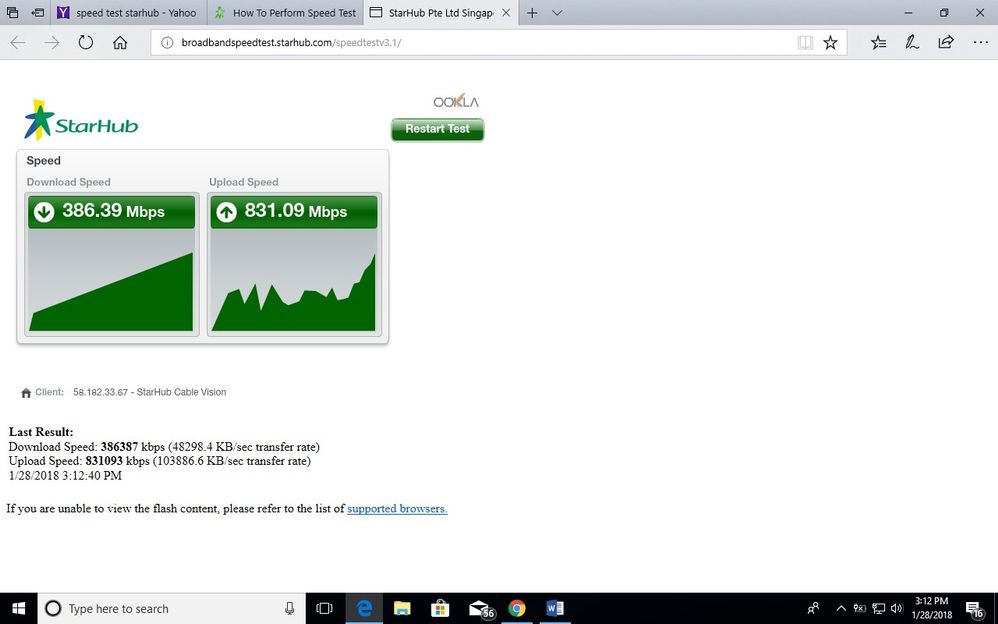998x624 pixels.
Task: Click the StarHub logo
Action: 81,120
